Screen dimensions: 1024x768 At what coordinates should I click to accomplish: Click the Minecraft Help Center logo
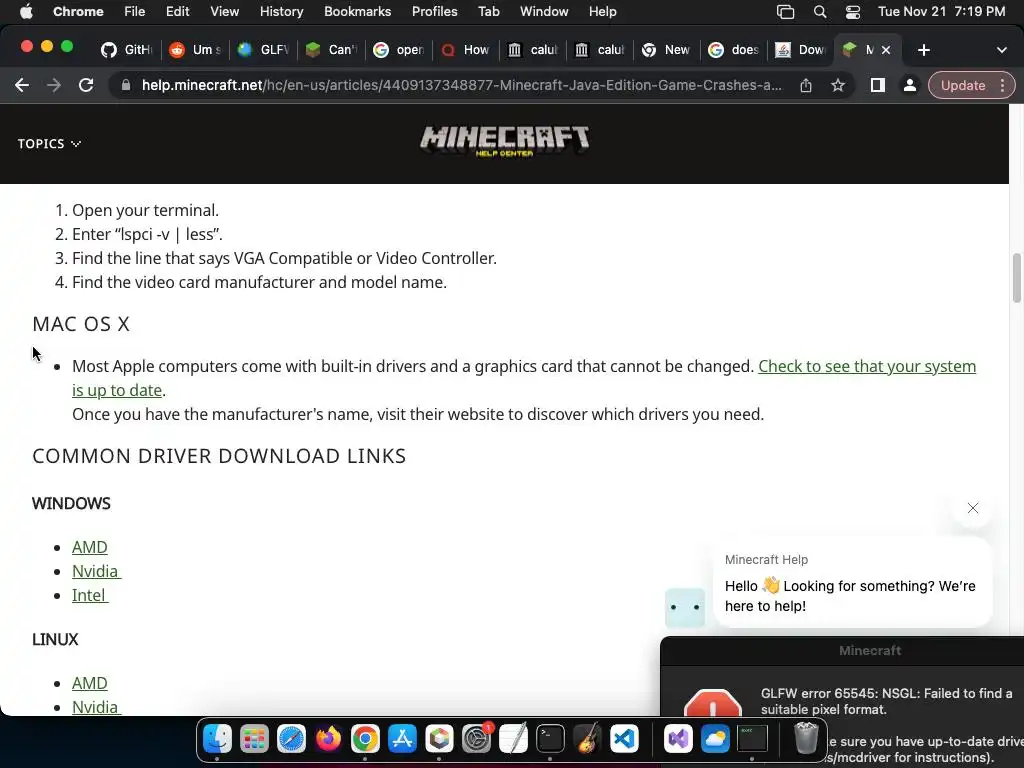click(504, 141)
